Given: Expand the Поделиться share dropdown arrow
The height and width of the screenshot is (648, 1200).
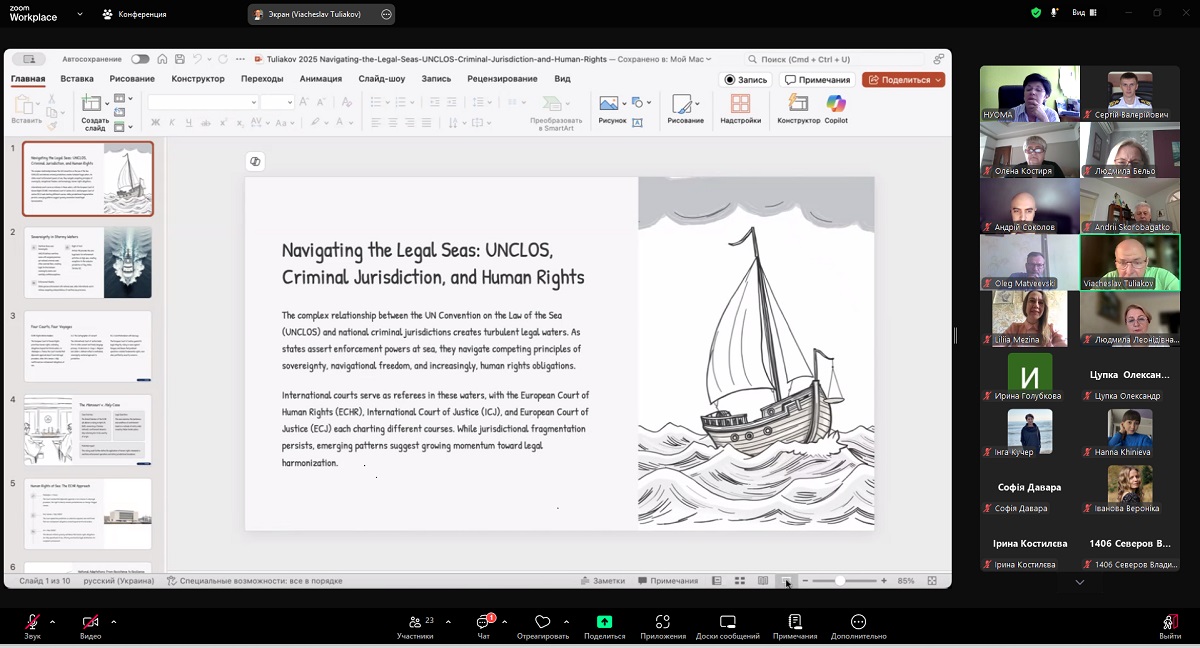Looking at the screenshot, I should click(x=938, y=80).
